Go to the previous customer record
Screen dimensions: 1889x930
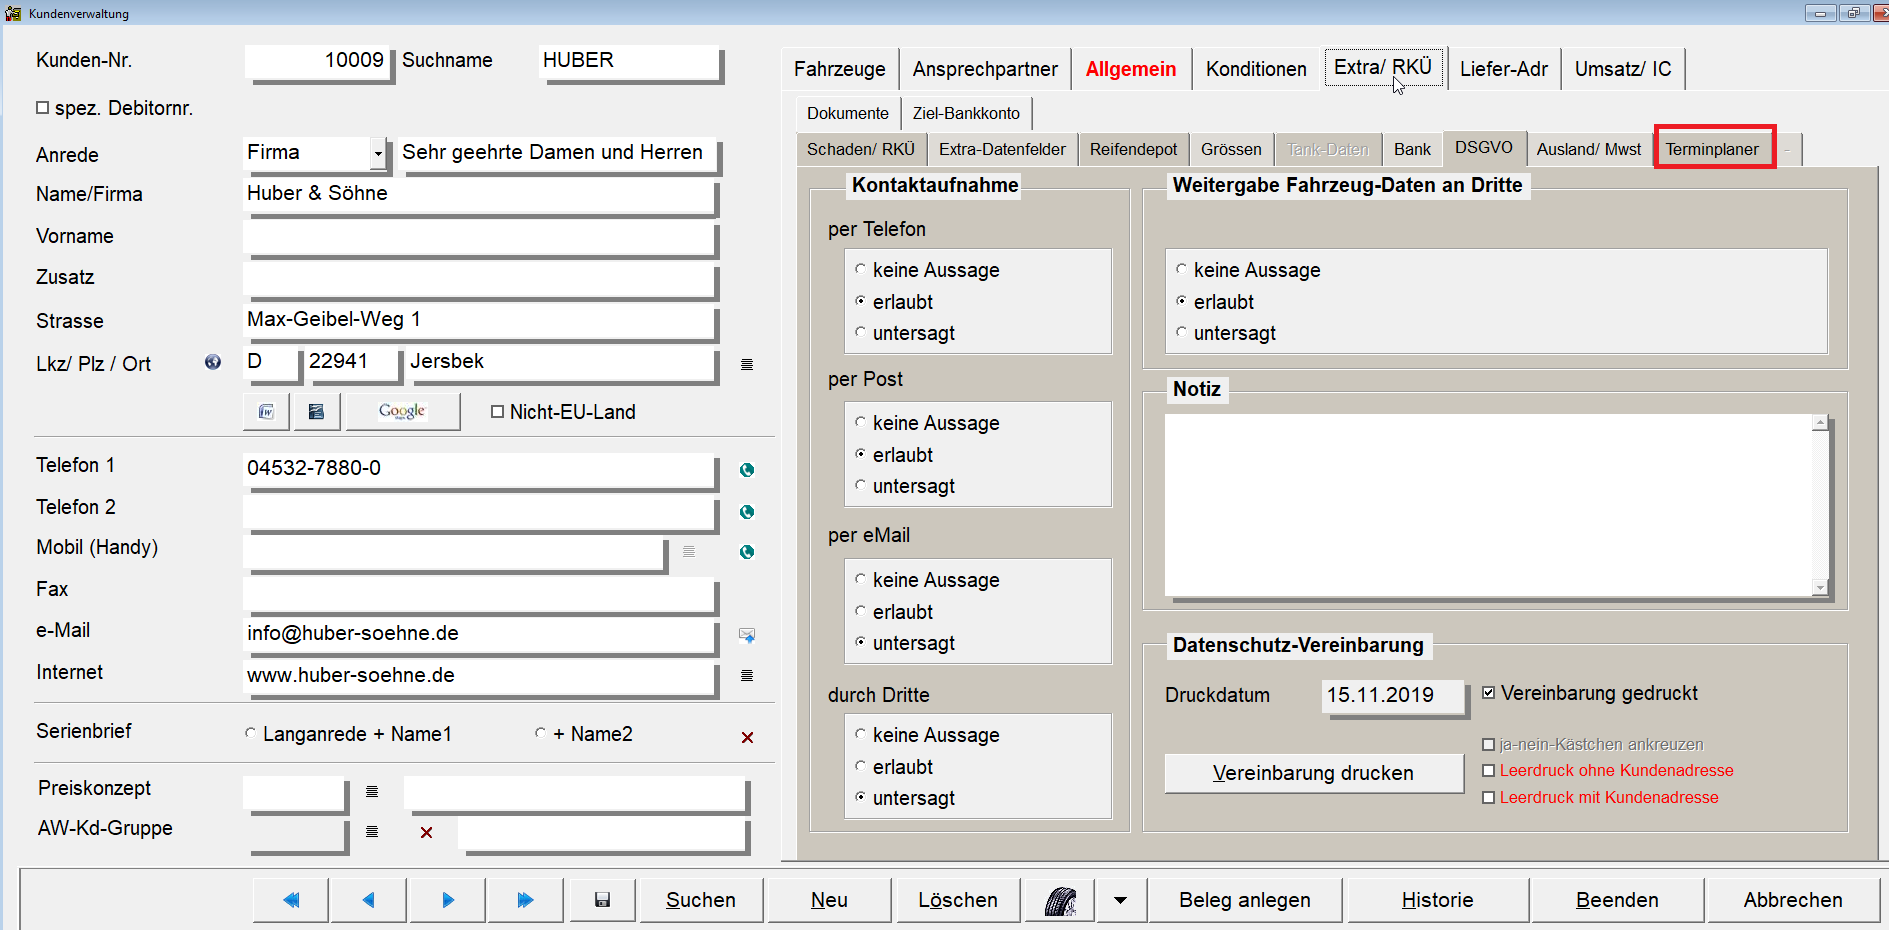tap(368, 900)
